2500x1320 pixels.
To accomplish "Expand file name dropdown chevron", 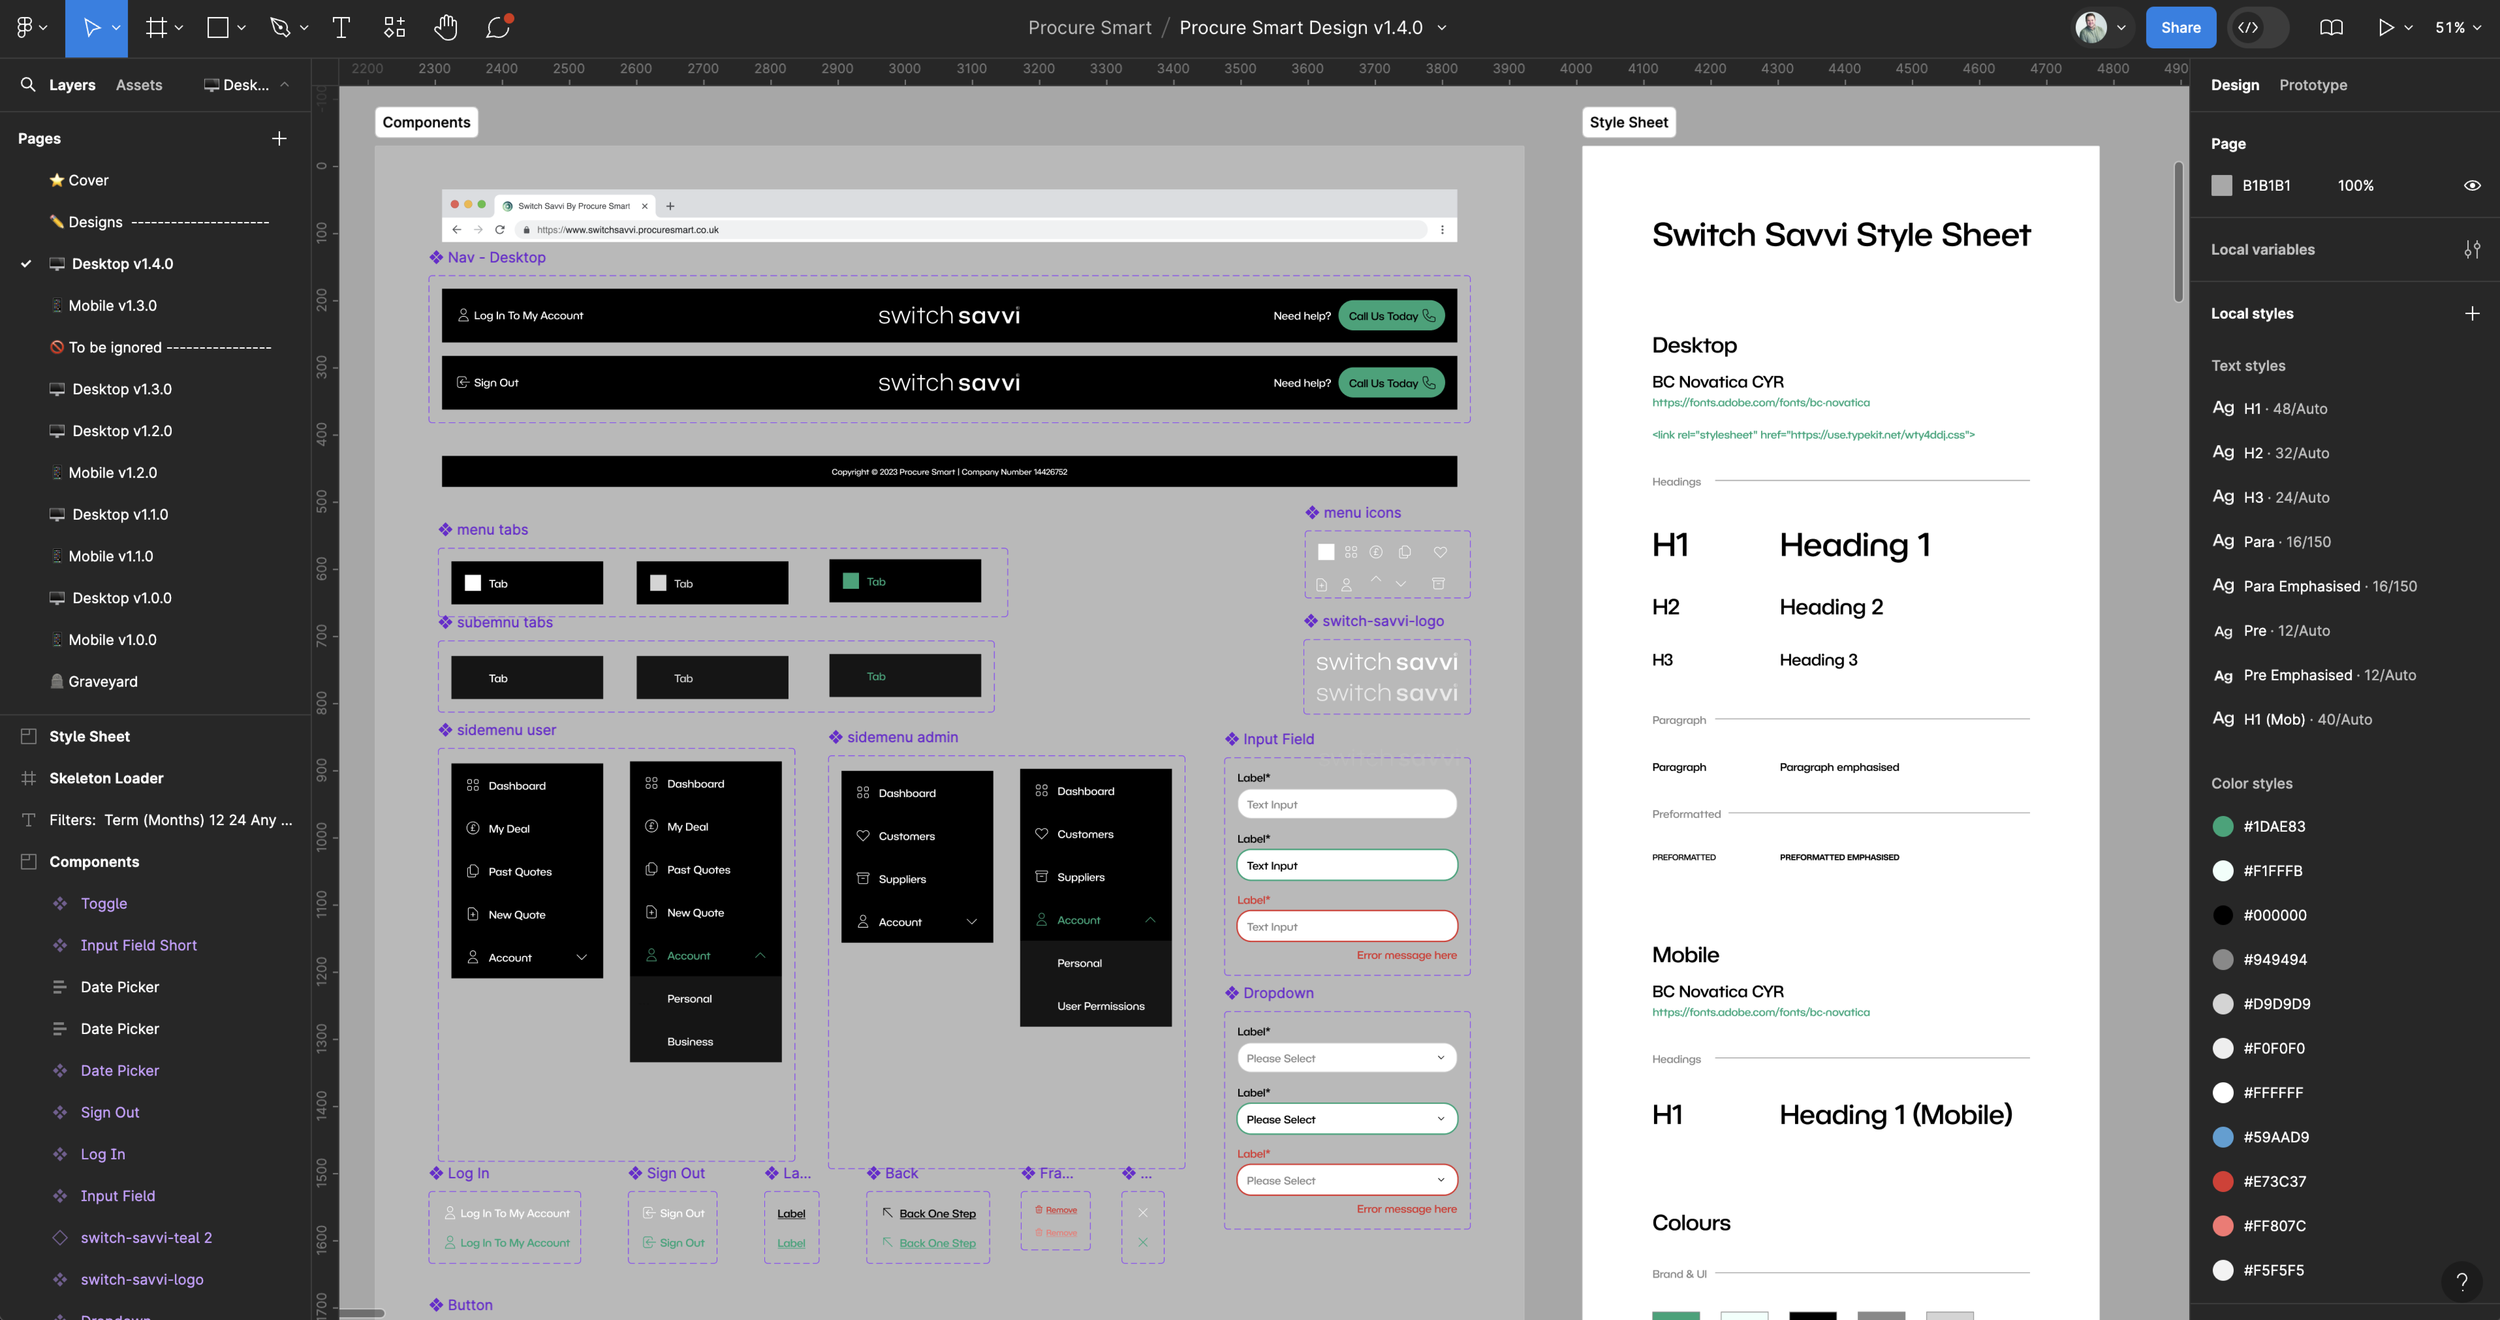I will pos(1442,28).
